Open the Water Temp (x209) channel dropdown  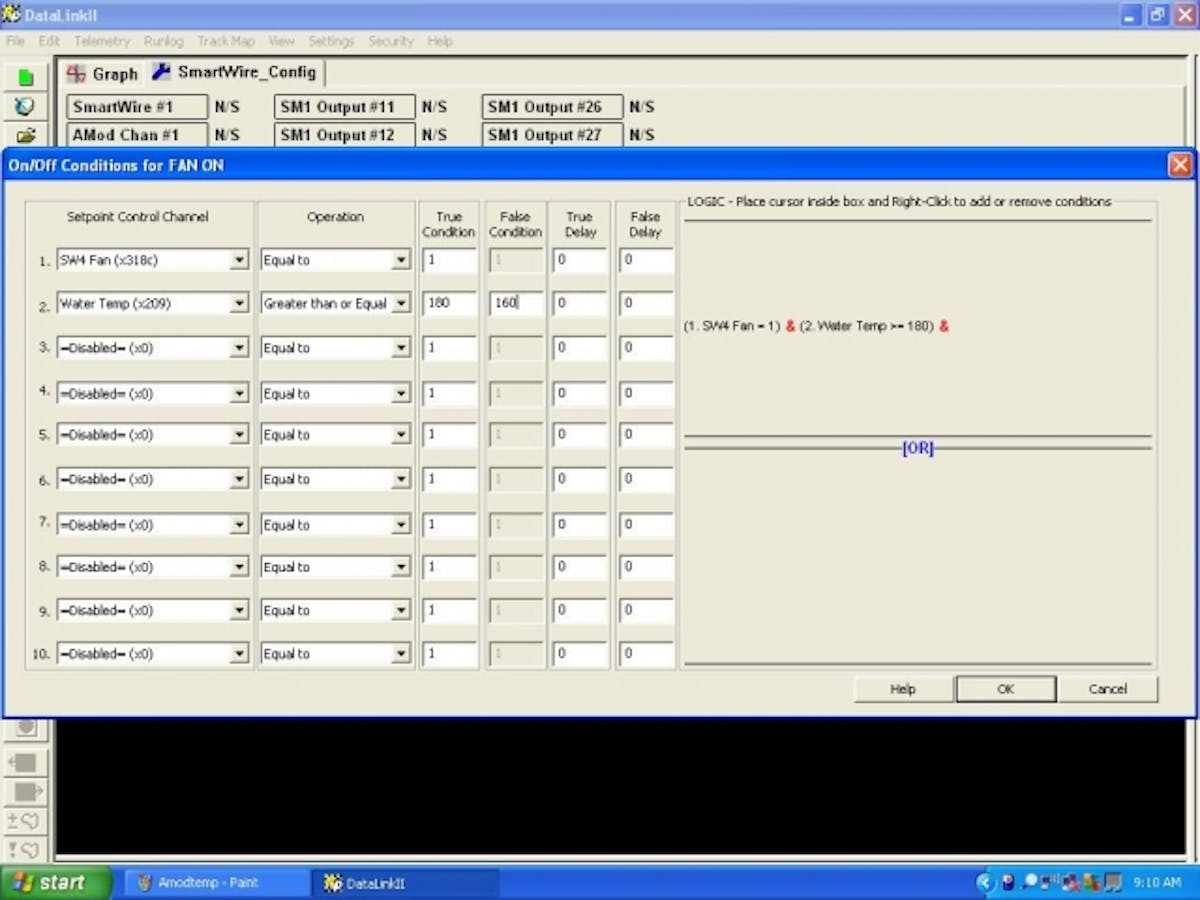(x=238, y=303)
